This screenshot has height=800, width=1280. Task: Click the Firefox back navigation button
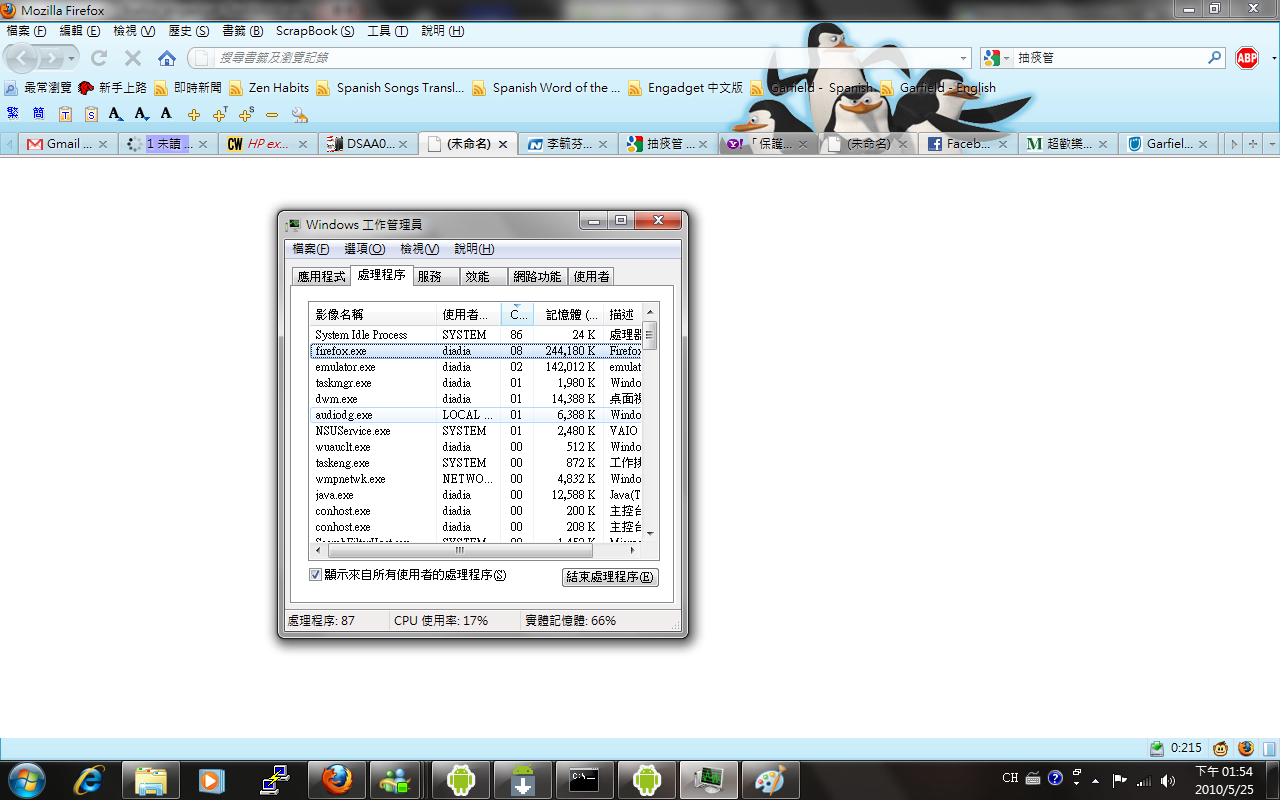pyautogui.click(x=23, y=58)
